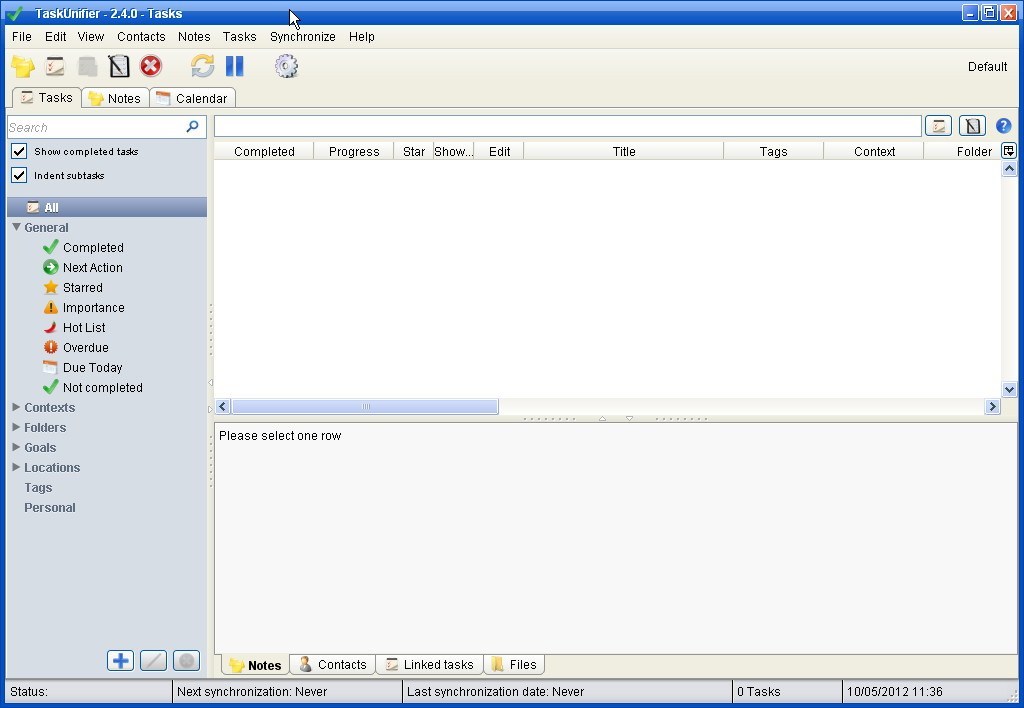Open the Contacts tab in bottom panel
Viewport: 1024px width, 708px height.
point(333,664)
